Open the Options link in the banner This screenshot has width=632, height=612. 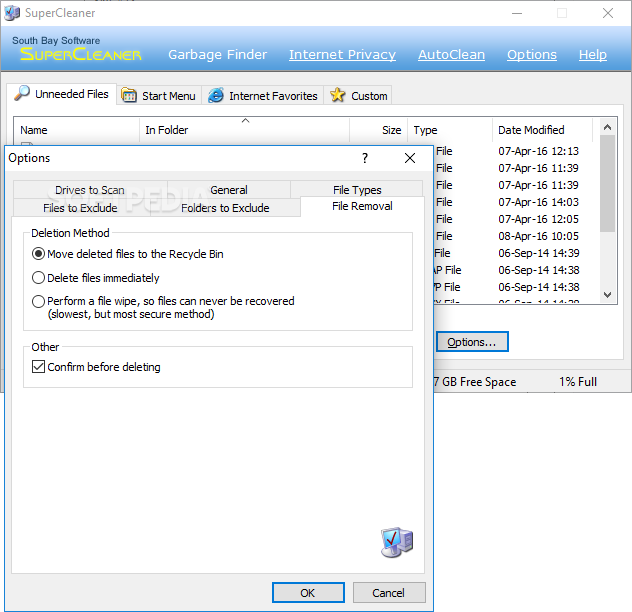(532, 54)
